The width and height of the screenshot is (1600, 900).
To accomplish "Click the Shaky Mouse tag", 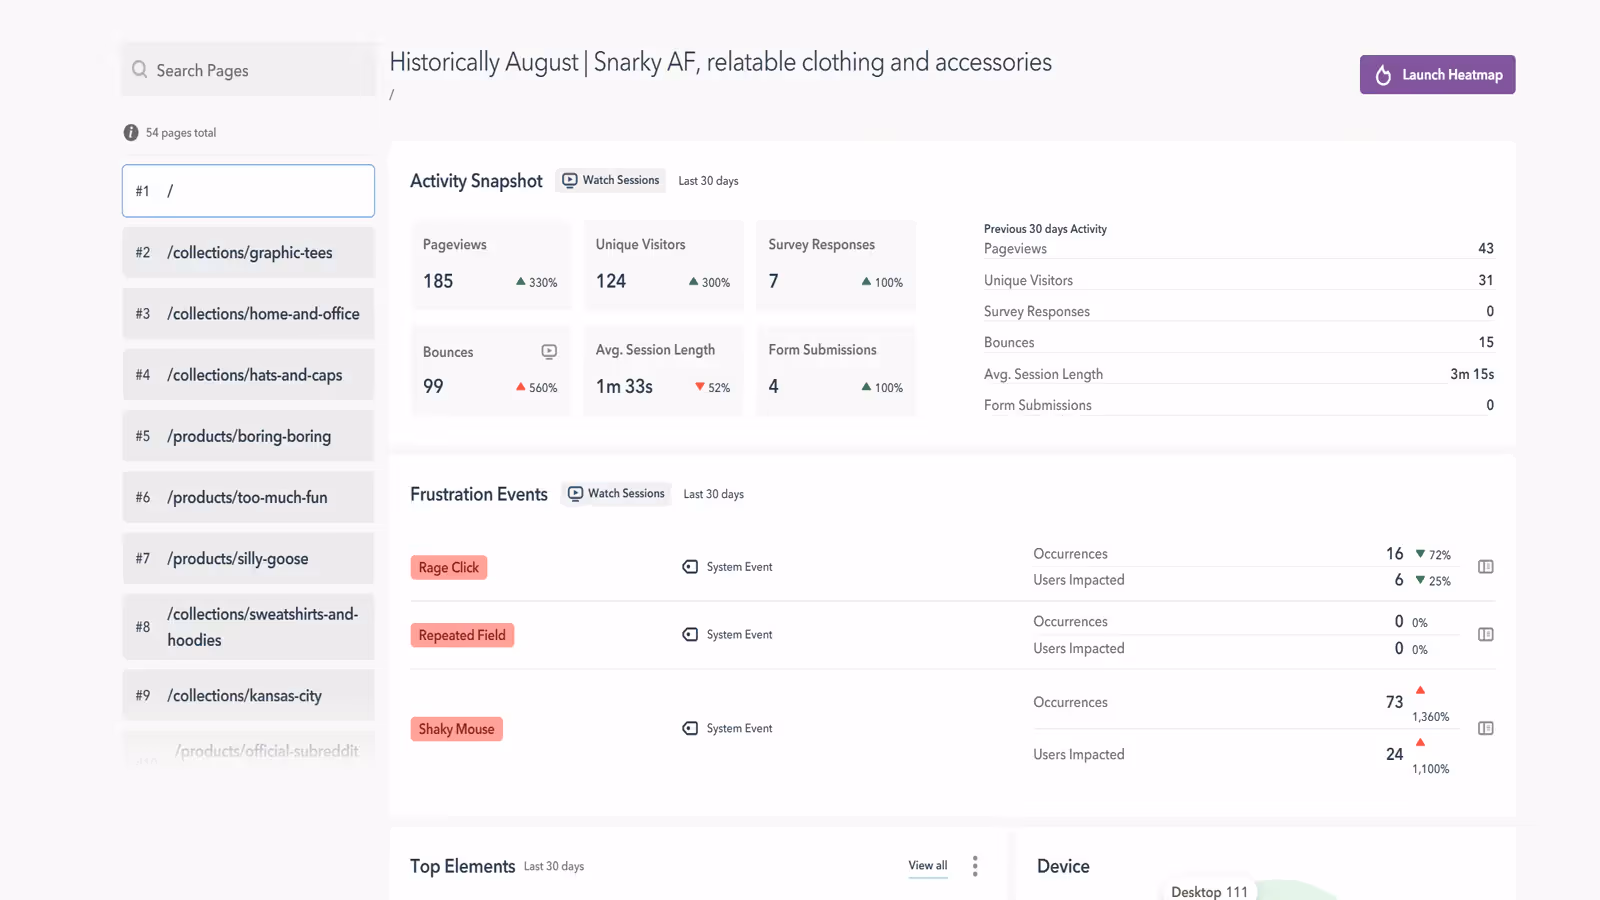I will 456,729.
